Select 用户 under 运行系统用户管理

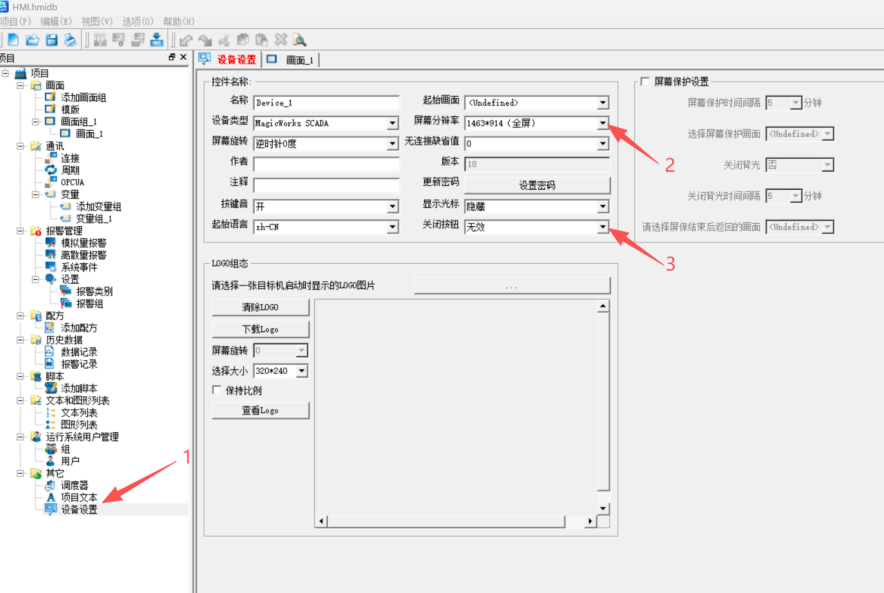70,461
